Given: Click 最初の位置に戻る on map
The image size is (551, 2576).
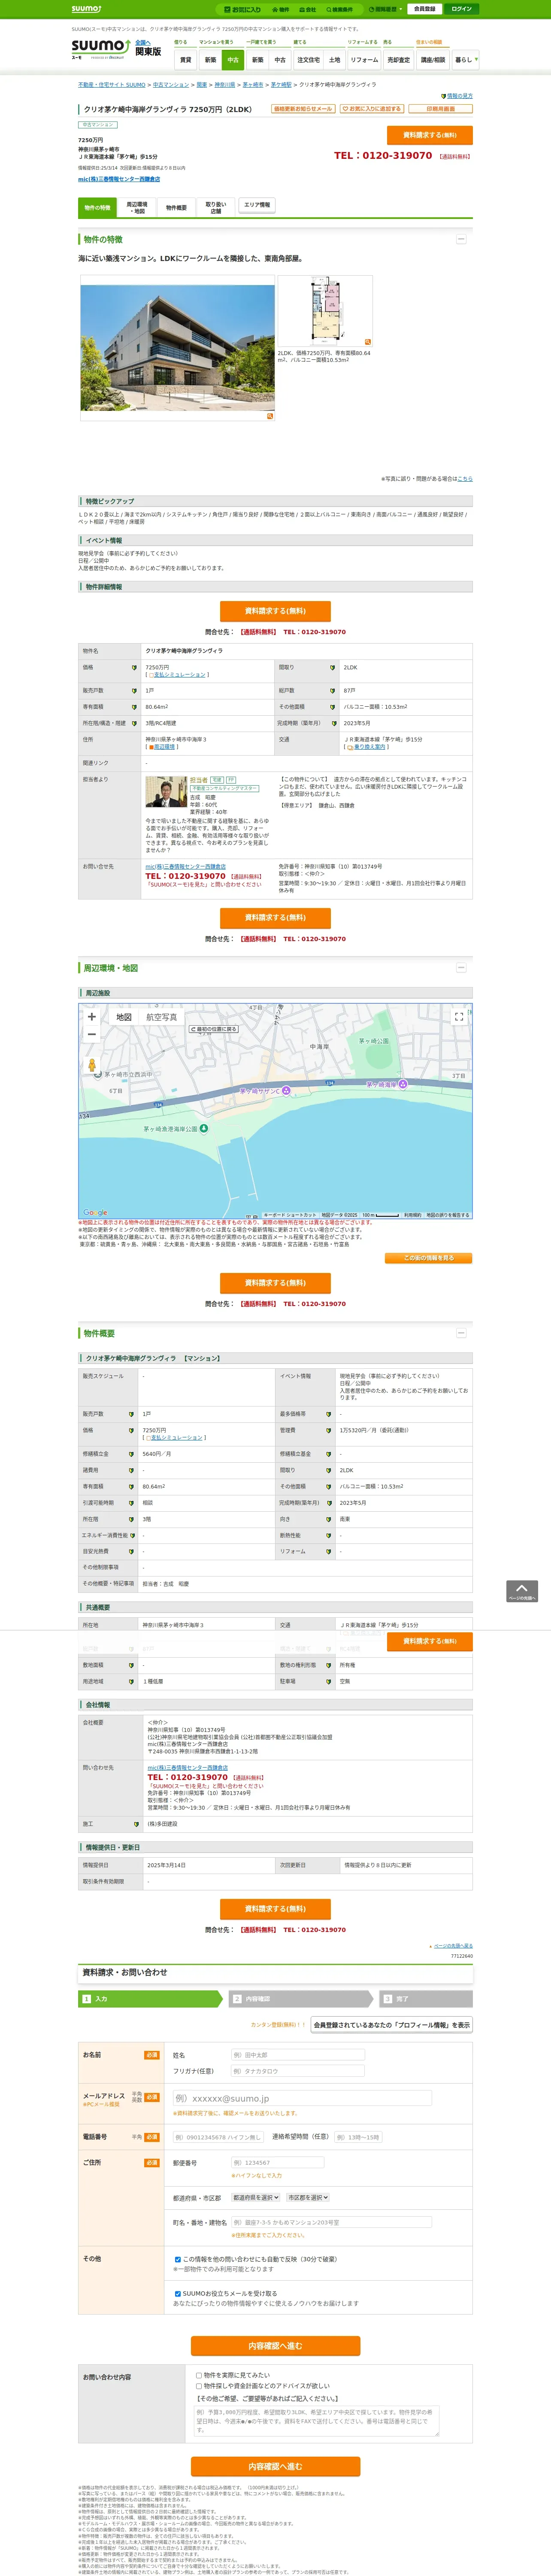Looking at the screenshot, I should tap(214, 1029).
